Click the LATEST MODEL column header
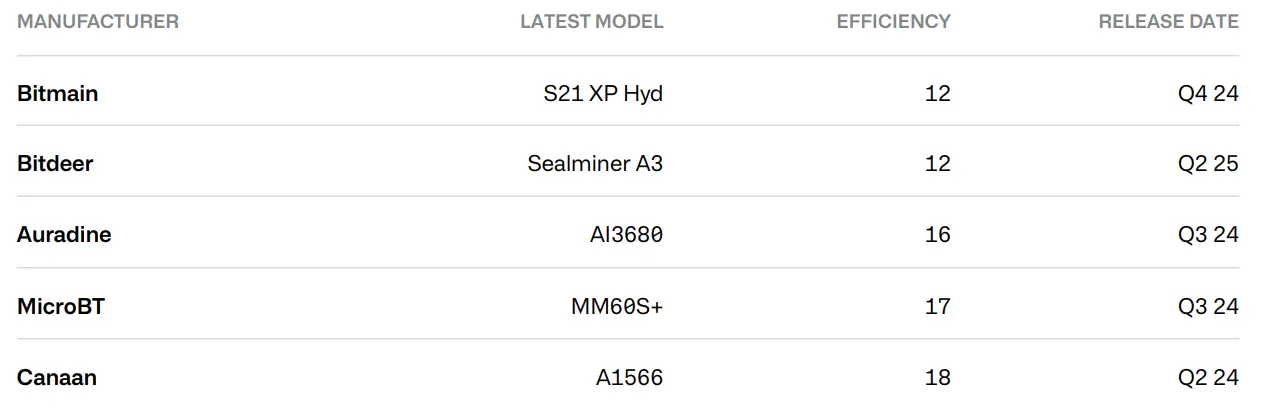The image size is (1268, 416). click(x=592, y=21)
